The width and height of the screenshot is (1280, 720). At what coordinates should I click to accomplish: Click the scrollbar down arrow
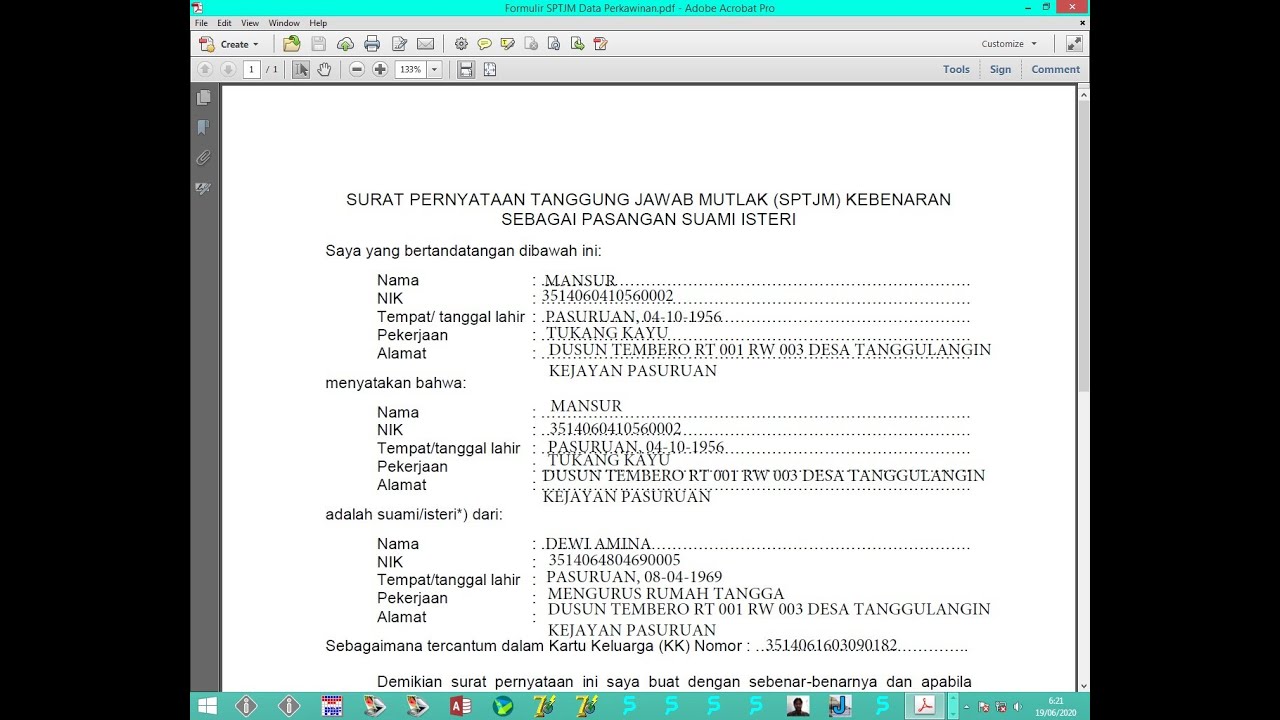point(1083,685)
